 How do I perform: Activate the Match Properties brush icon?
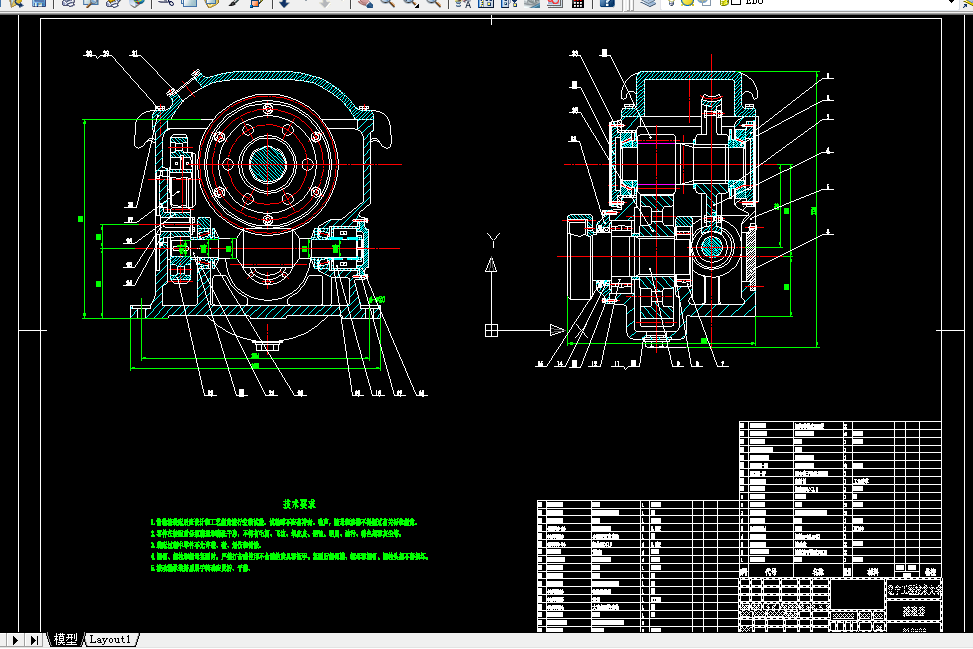[234, 2]
